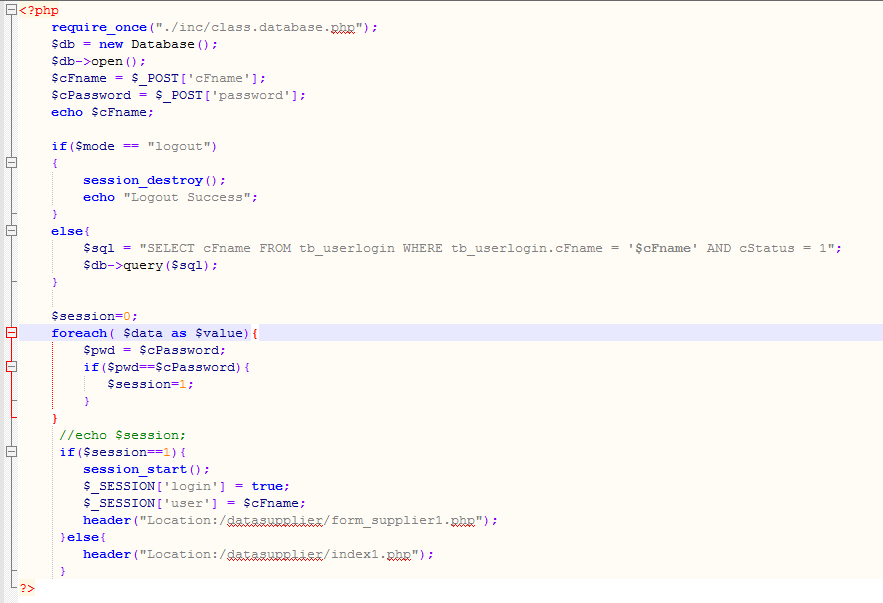Collapse the fold marker beside if($pwd==$cPassword){

pyautogui.click(x=11, y=367)
